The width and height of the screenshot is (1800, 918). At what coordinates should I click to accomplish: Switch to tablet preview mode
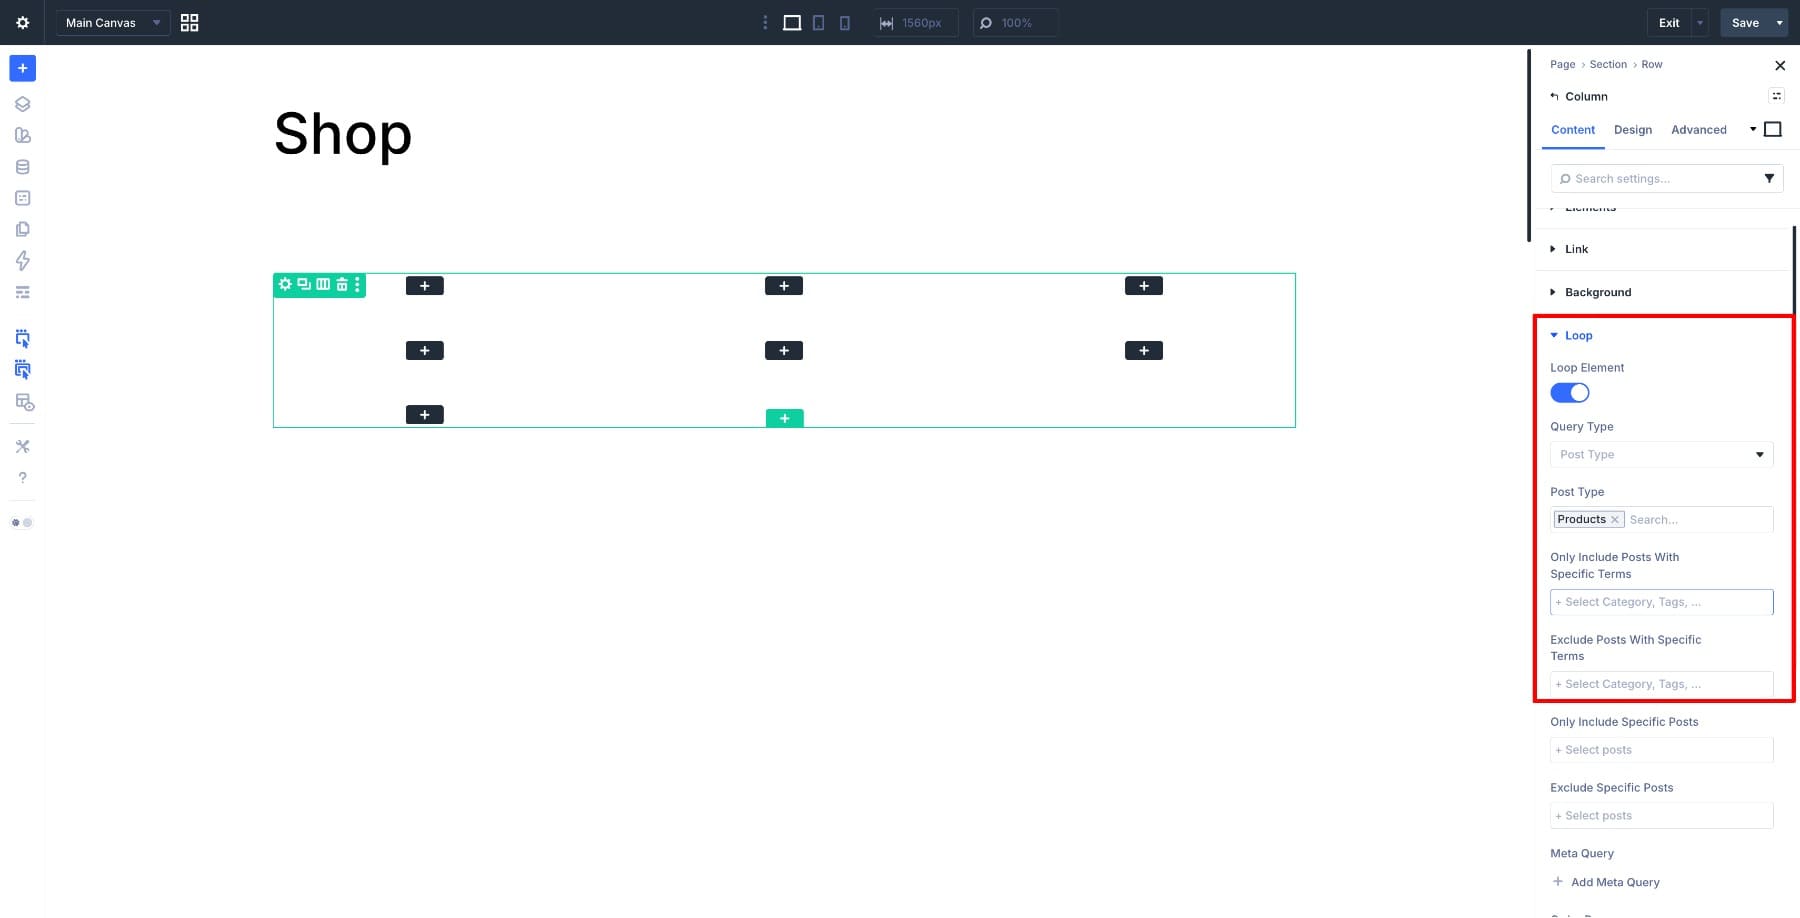(818, 22)
